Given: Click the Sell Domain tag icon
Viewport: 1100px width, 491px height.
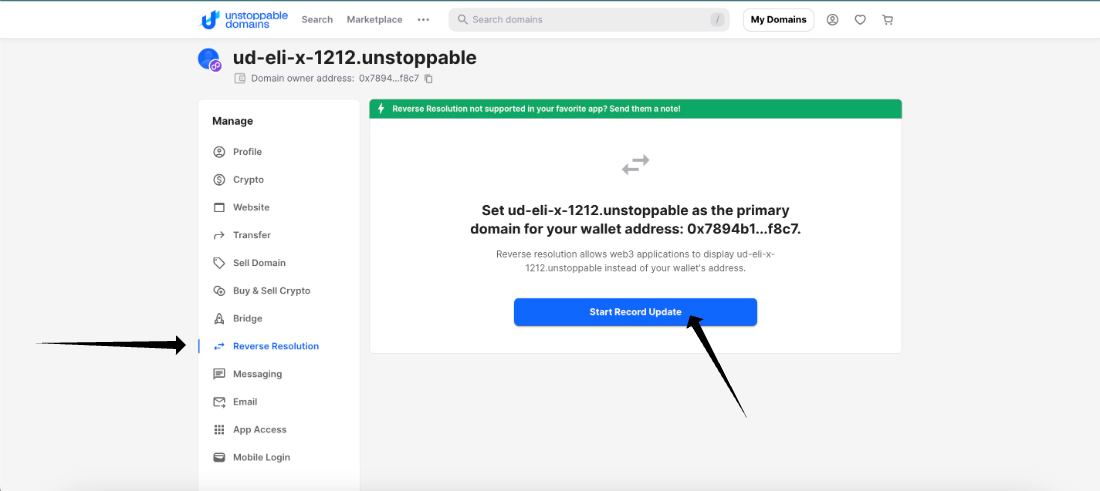Looking at the screenshot, I should [x=219, y=263].
